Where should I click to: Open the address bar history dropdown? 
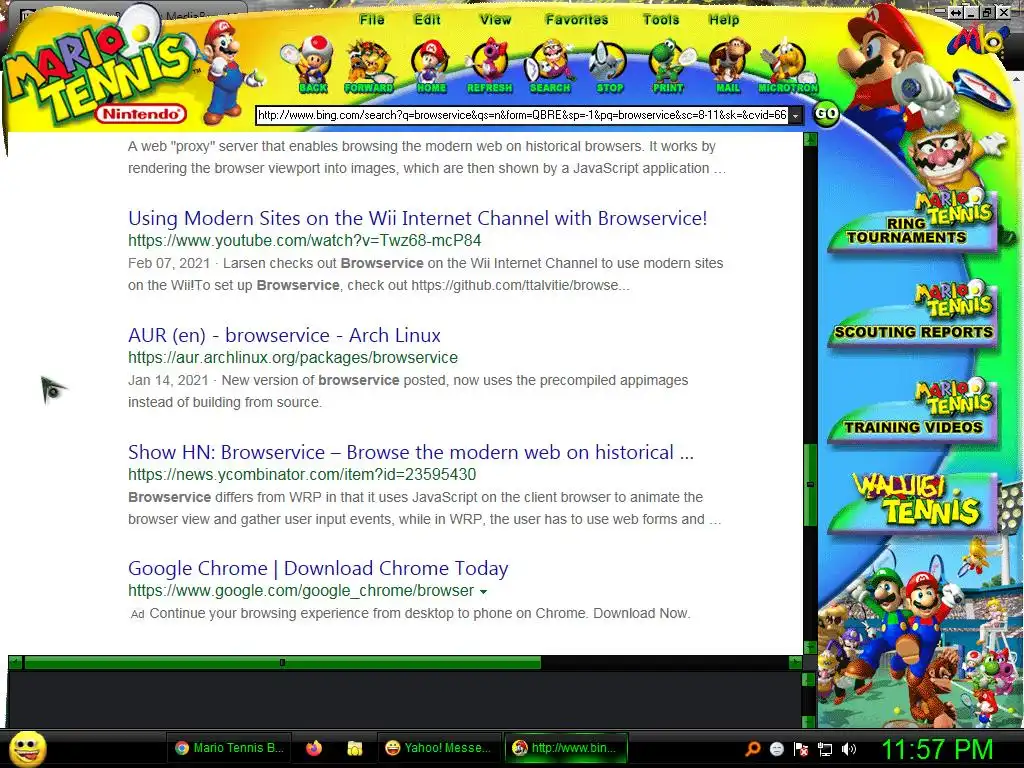point(795,116)
